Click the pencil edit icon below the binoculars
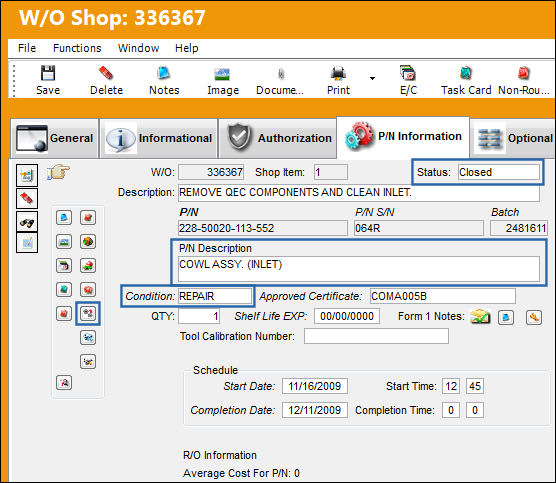This screenshot has height=483, width=556. [27, 243]
